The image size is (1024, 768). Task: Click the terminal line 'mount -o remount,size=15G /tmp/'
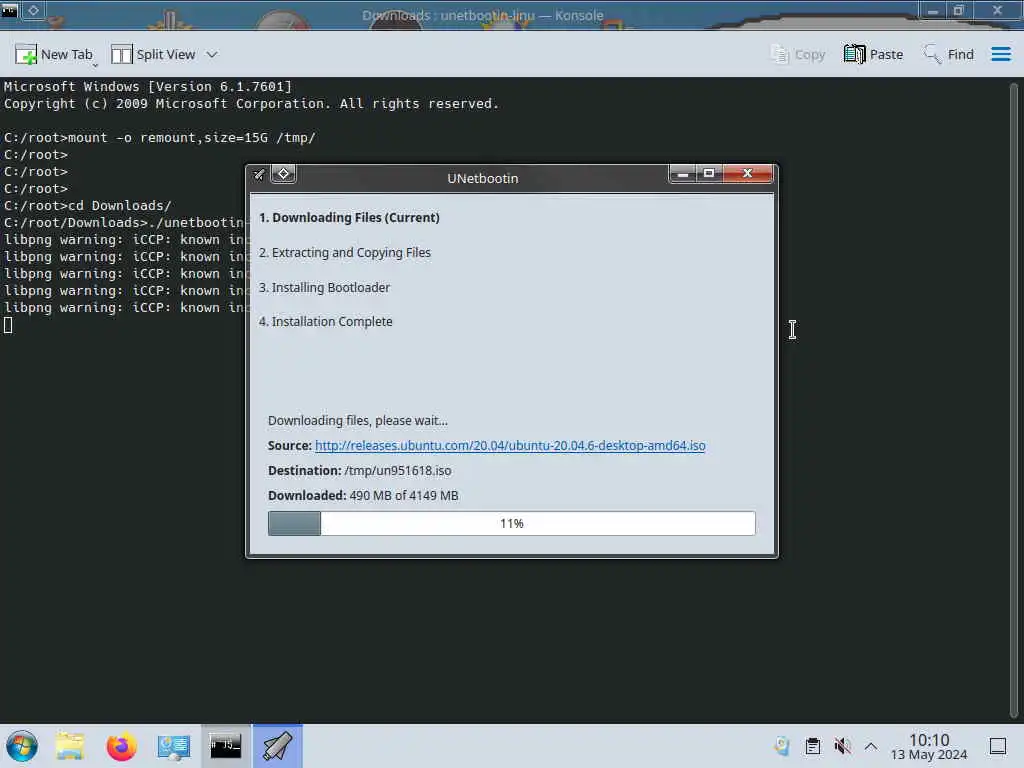pos(192,138)
